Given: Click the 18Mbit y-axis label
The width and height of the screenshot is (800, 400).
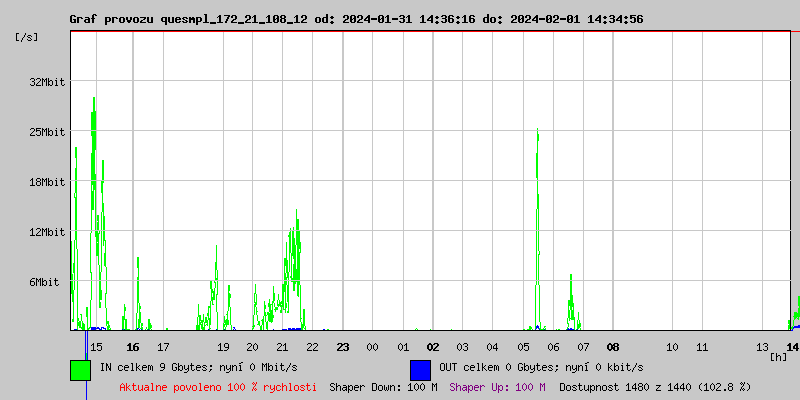Looking at the screenshot, I should coord(47,182).
